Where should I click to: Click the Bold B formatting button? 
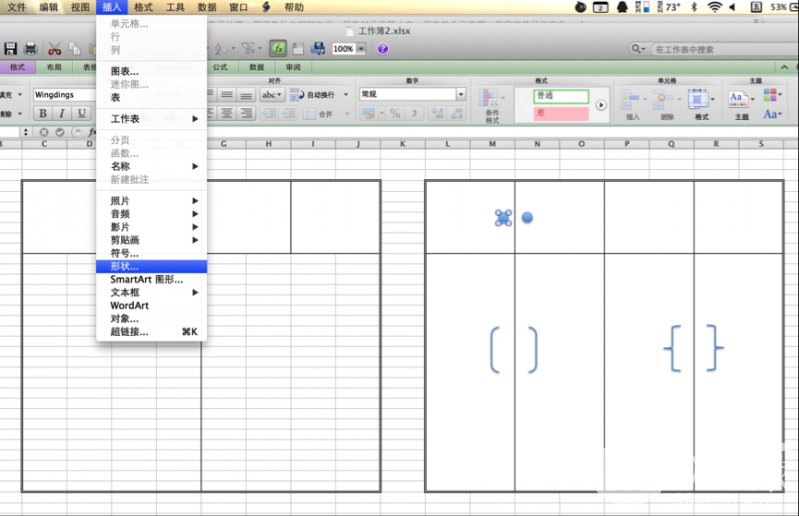point(43,114)
